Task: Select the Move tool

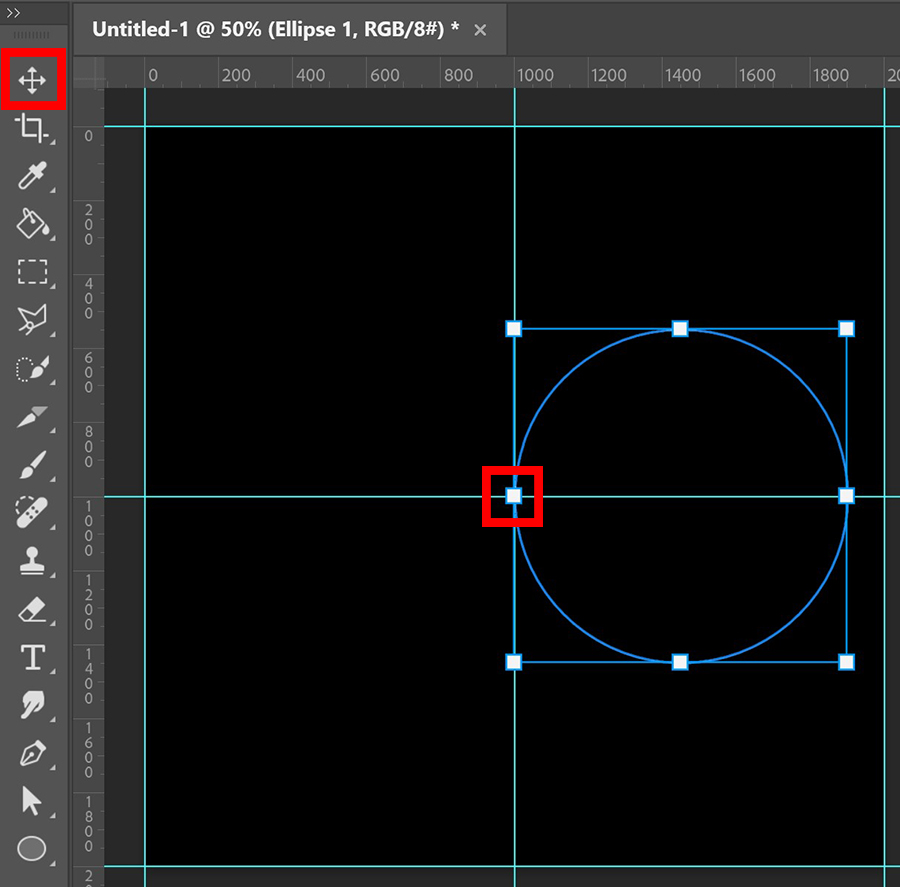Action: click(x=32, y=80)
